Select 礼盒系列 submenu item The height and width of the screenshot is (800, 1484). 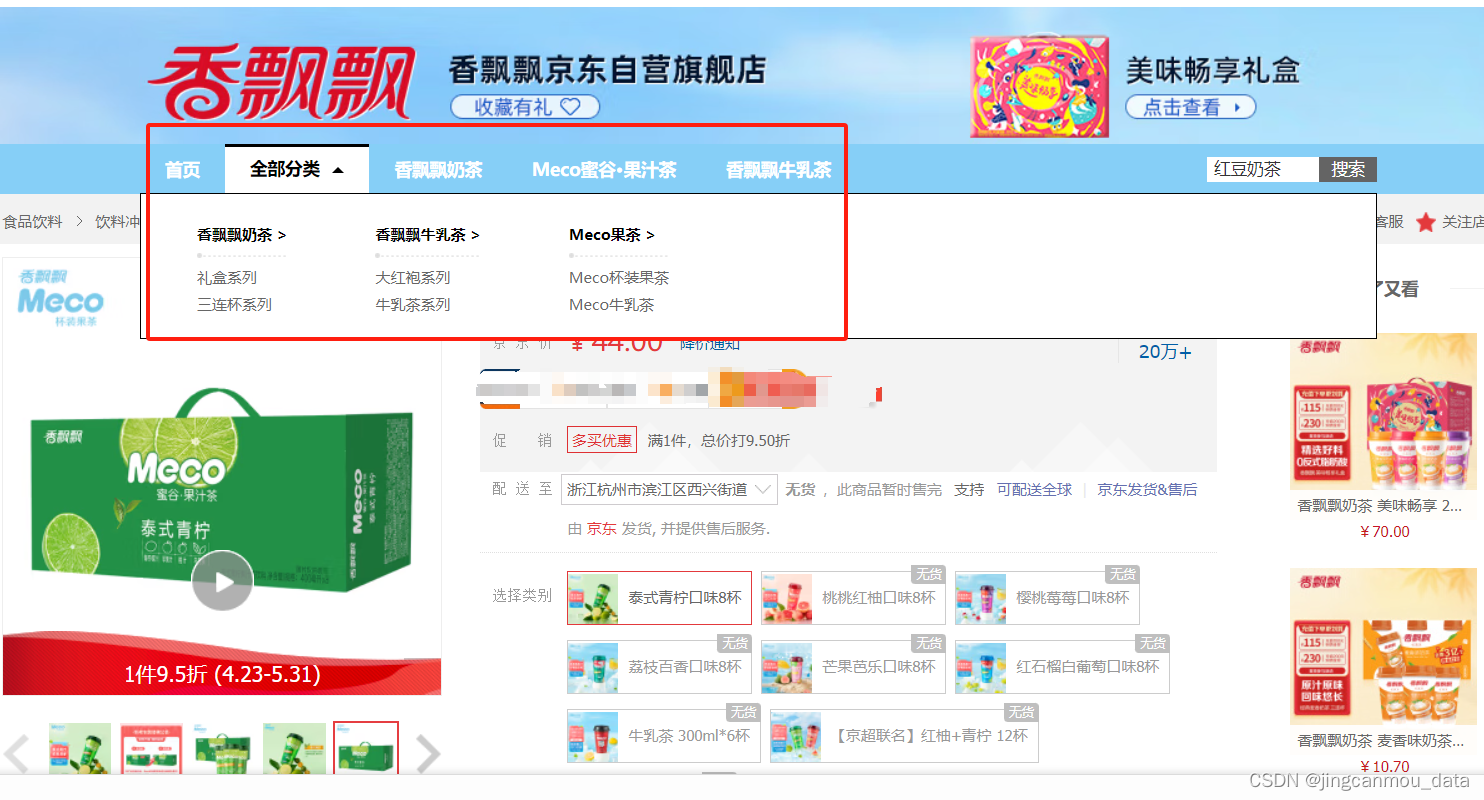[x=227, y=278]
